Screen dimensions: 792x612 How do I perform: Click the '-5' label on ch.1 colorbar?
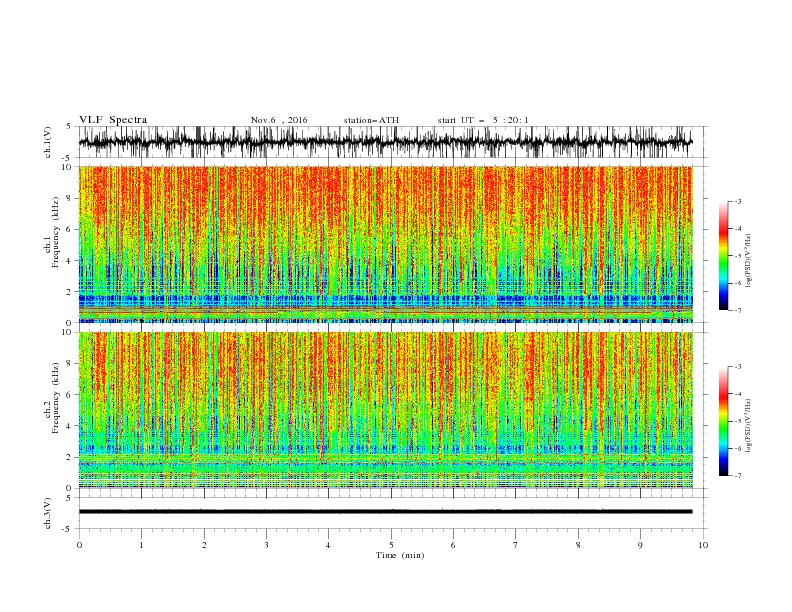point(737,256)
